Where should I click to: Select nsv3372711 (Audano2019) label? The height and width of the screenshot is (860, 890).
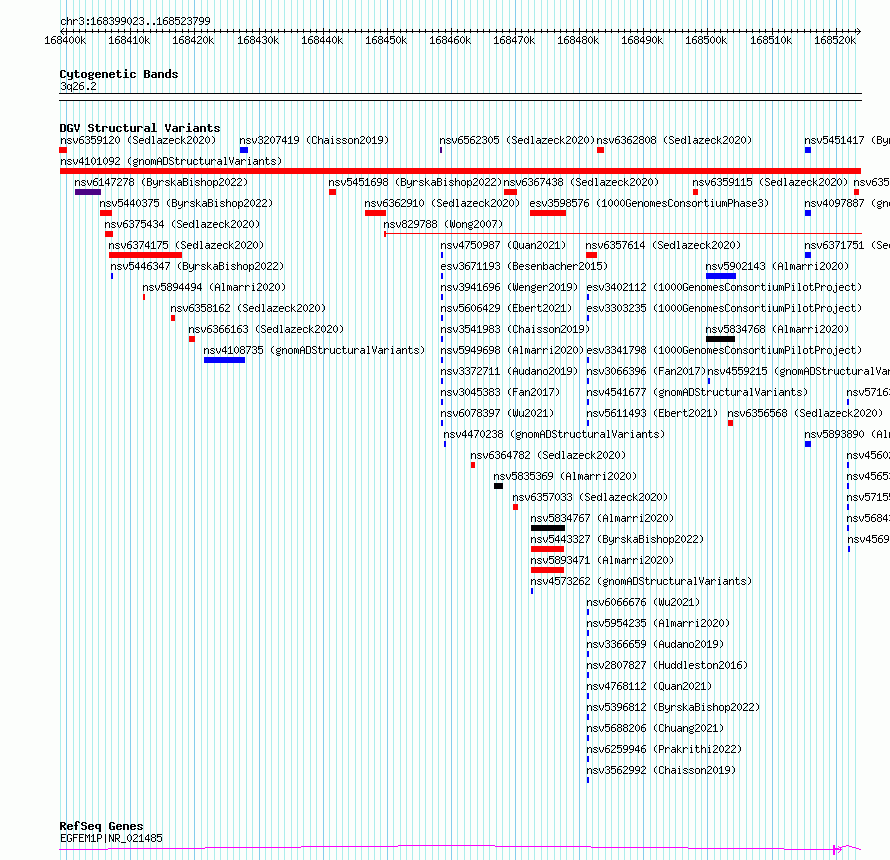tap(509, 371)
